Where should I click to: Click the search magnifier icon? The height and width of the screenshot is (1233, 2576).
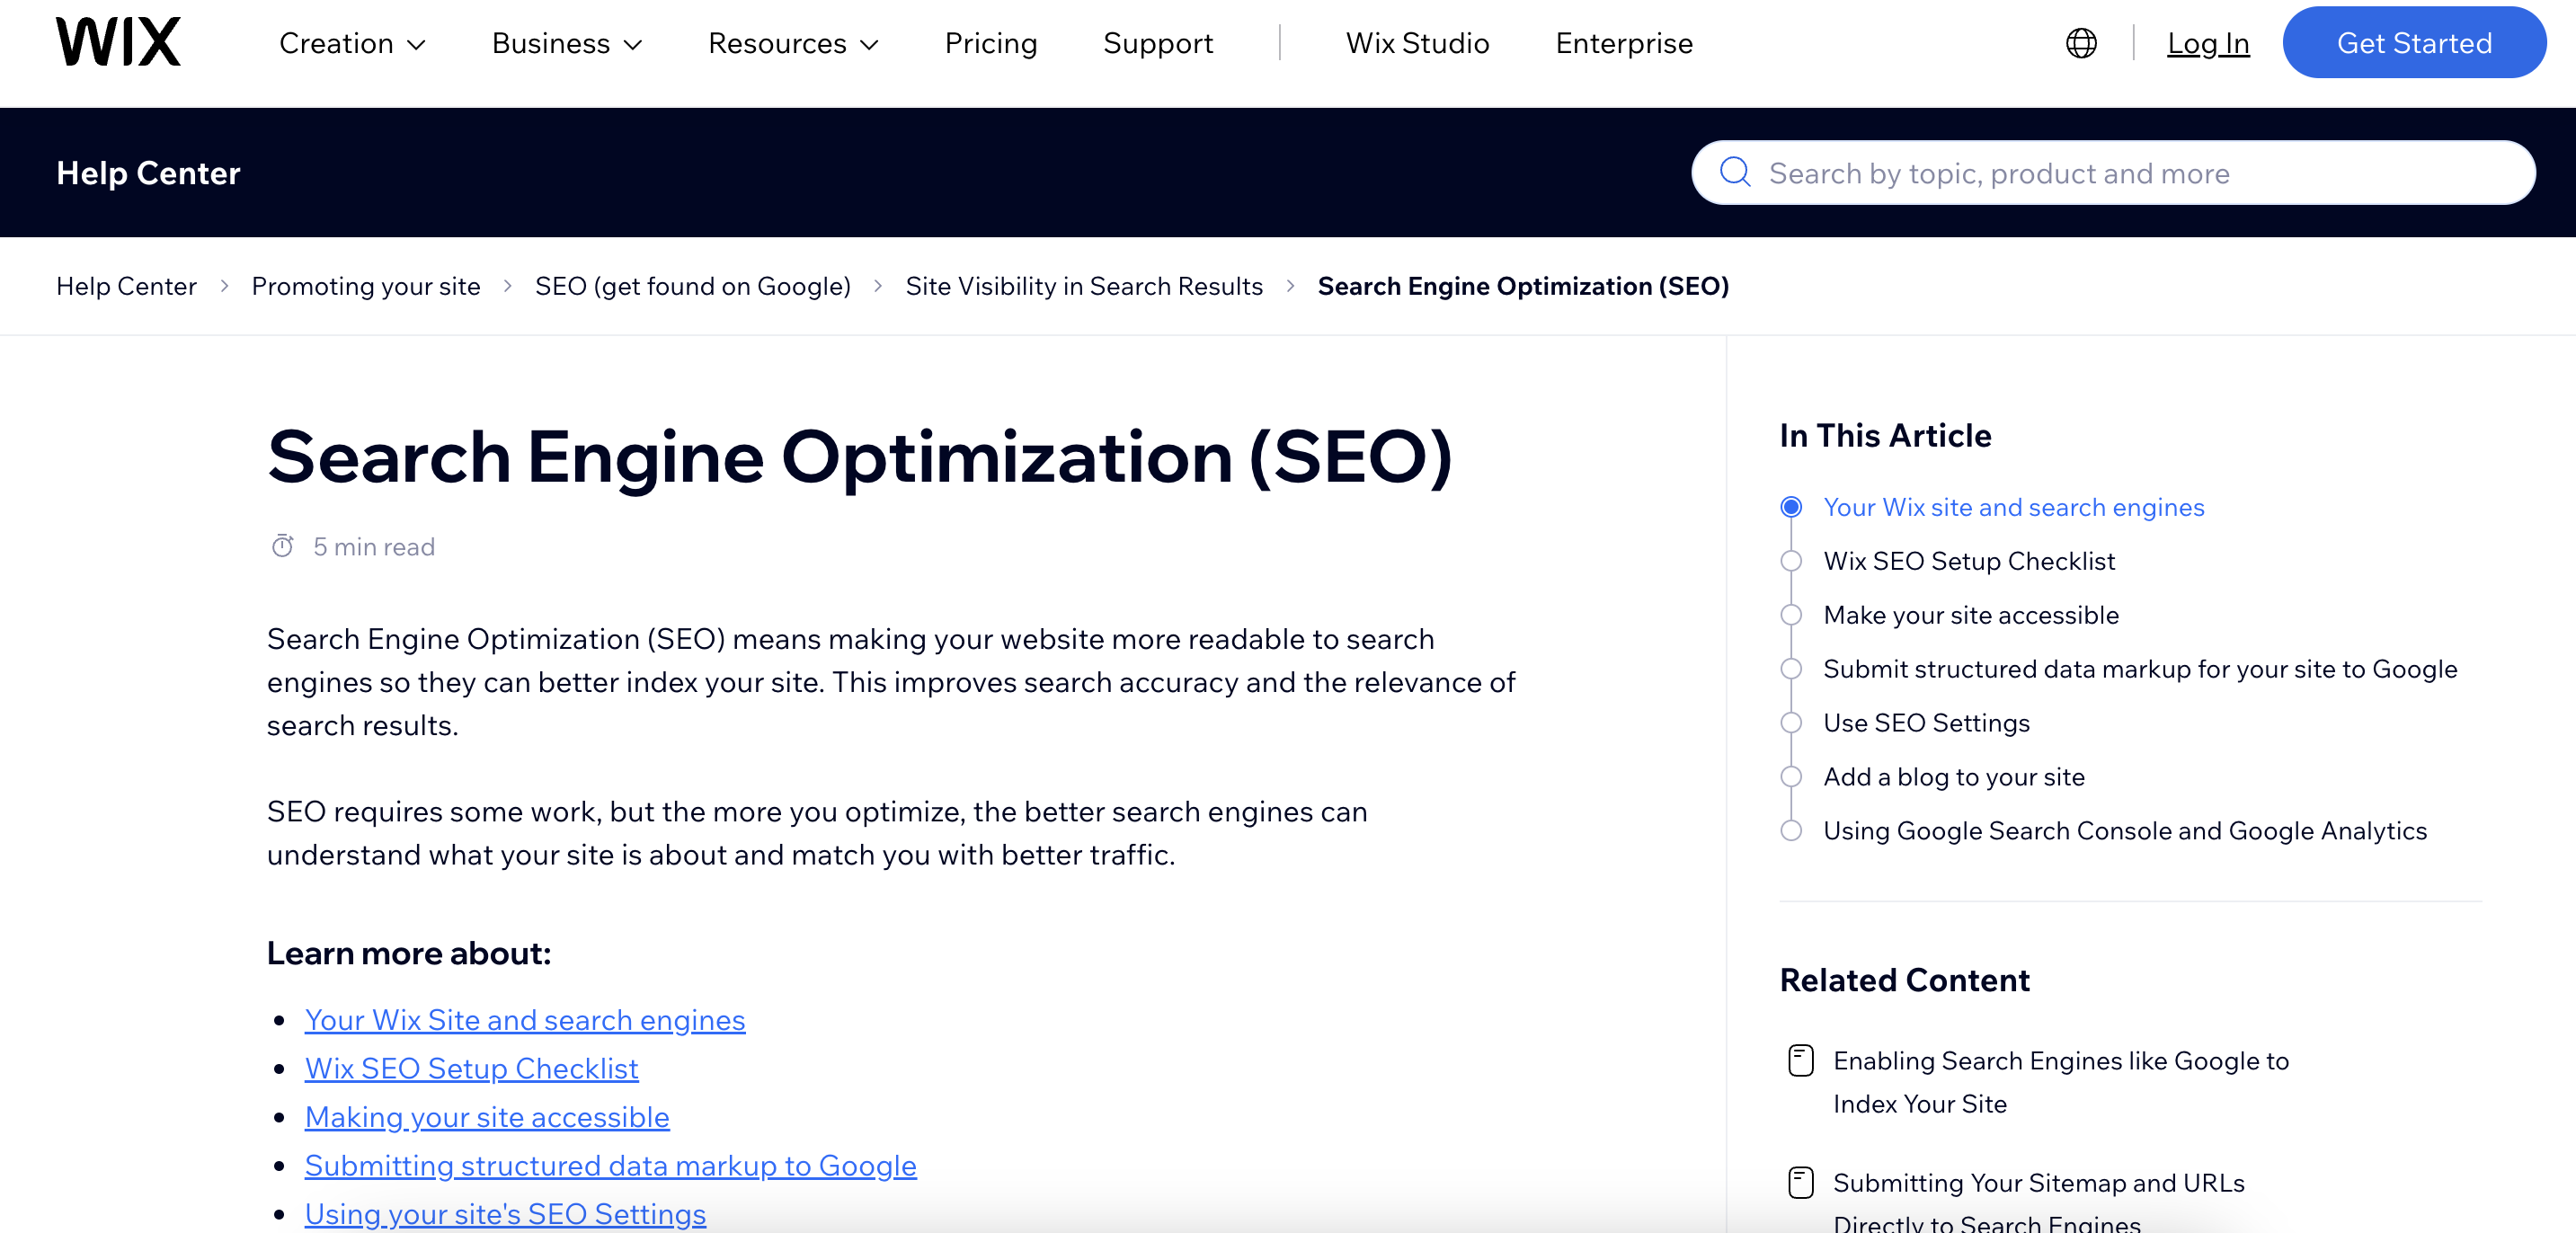point(1735,173)
